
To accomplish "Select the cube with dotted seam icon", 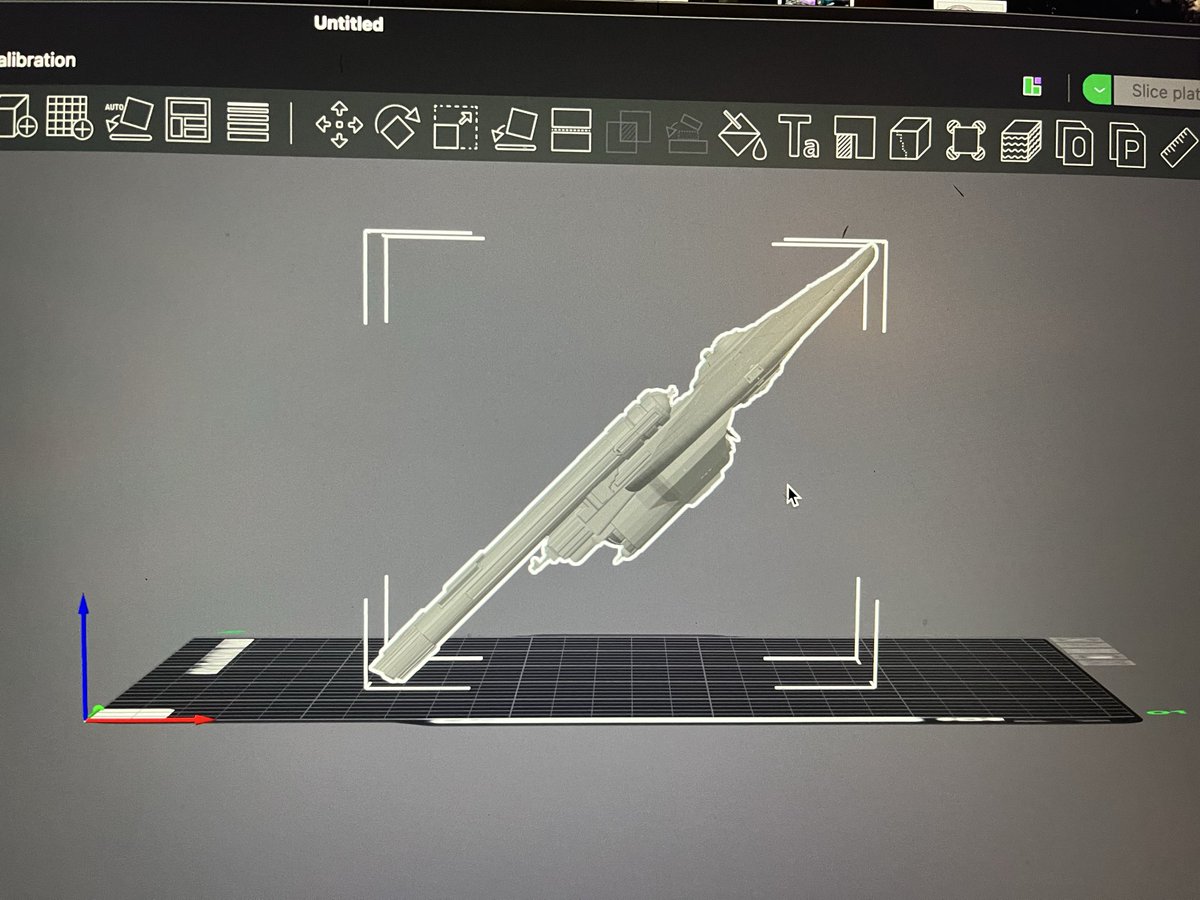I will pos(909,139).
